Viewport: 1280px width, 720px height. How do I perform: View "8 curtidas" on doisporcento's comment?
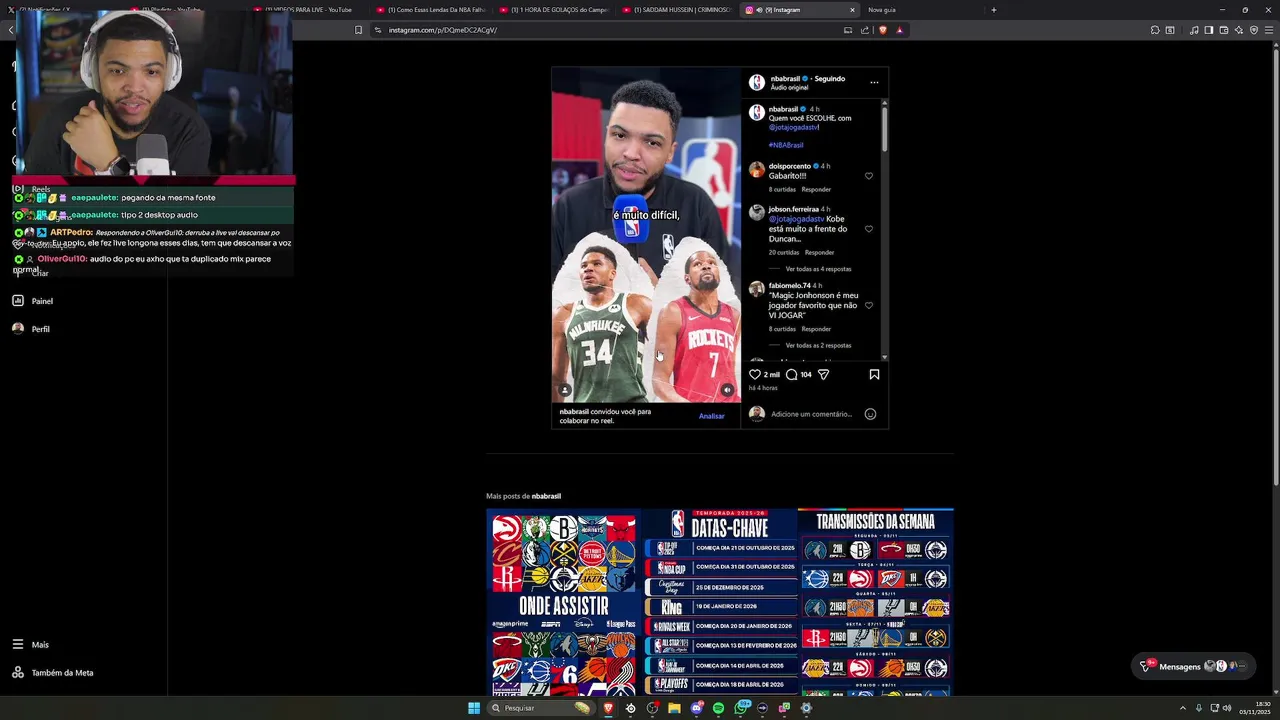pyautogui.click(x=782, y=189)
